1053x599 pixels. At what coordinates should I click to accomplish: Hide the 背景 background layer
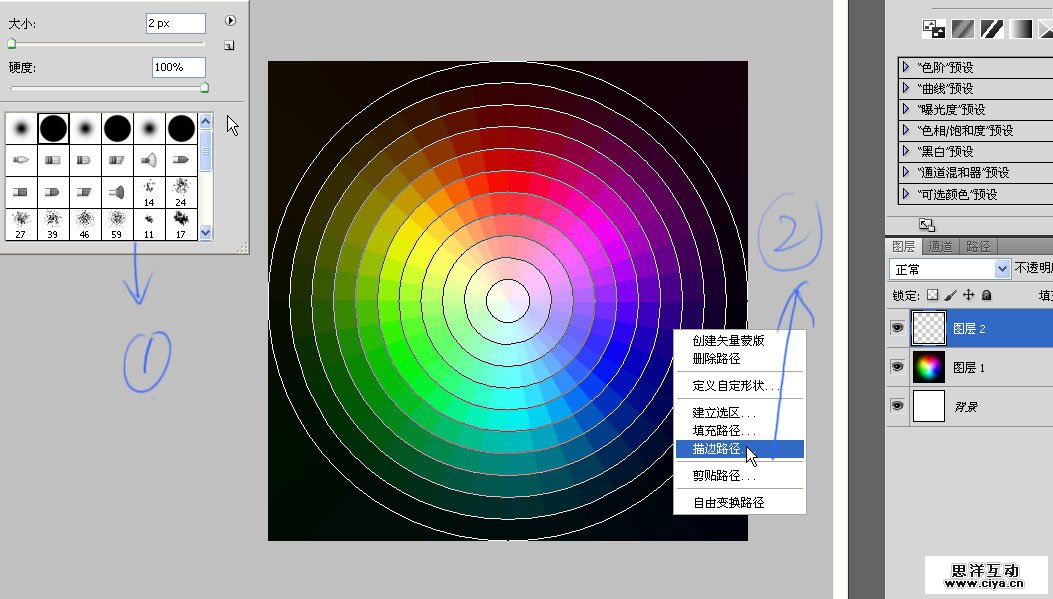pyautogui.click(x=896, y=406)
